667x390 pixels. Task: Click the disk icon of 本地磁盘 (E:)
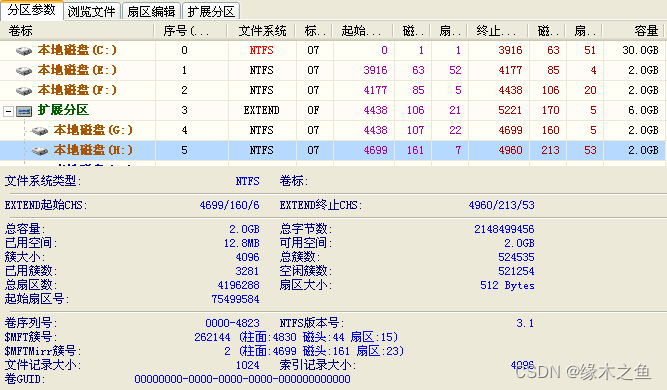coord(24,71)
